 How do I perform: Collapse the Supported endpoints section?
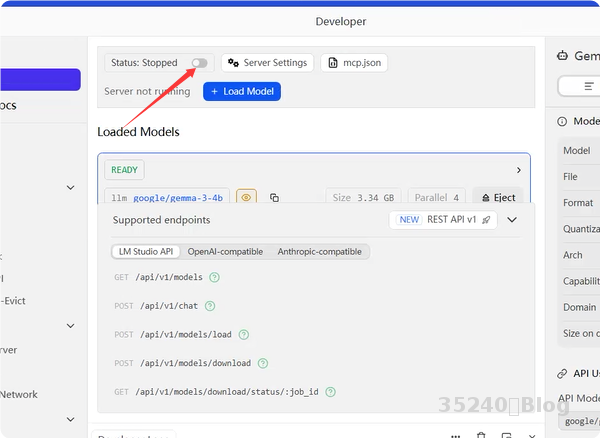[x=512, y=220]
